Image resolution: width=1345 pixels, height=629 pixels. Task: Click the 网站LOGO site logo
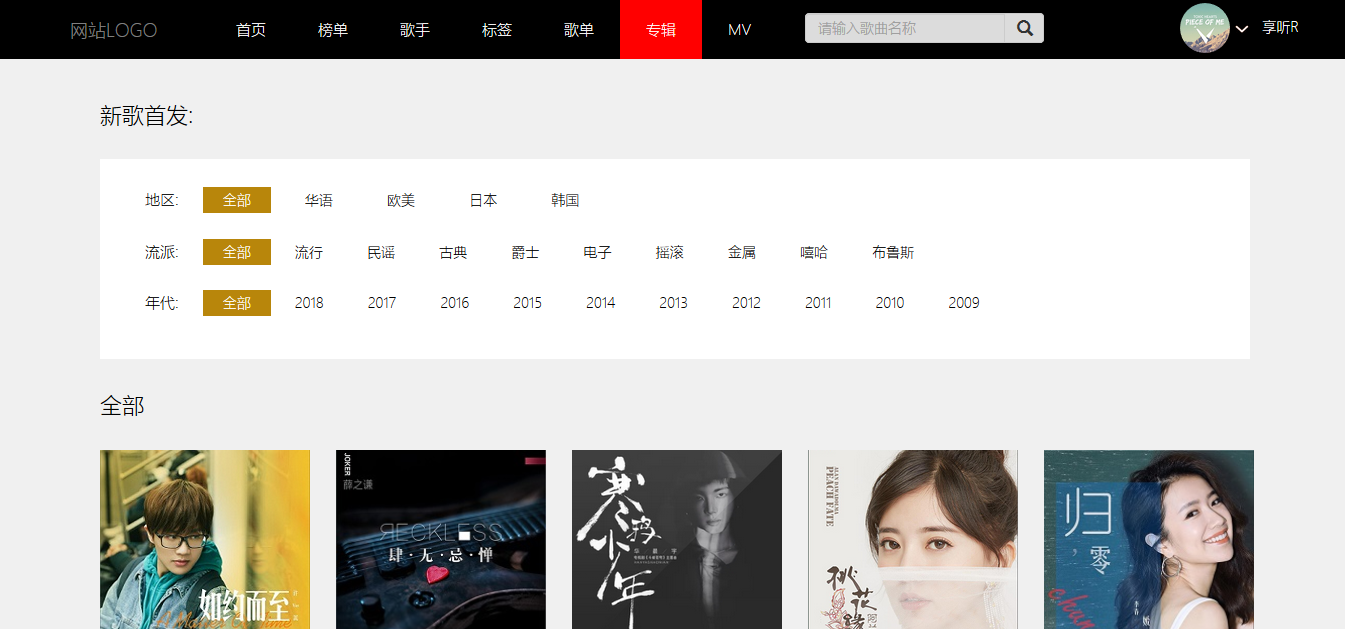coord(114,30)
